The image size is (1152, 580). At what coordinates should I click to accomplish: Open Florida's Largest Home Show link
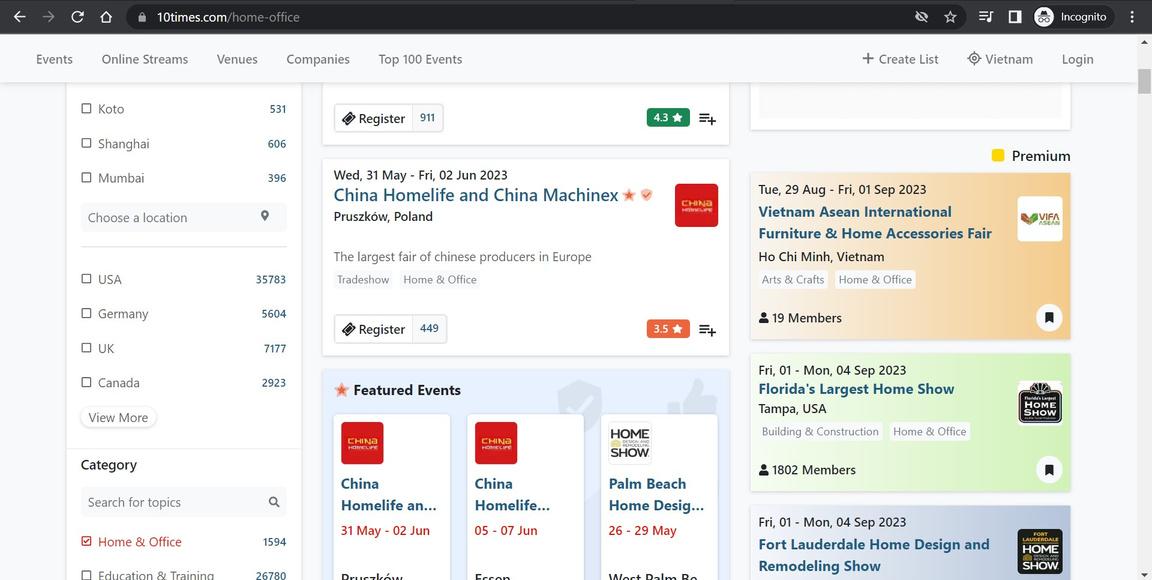tap(856, 389)
